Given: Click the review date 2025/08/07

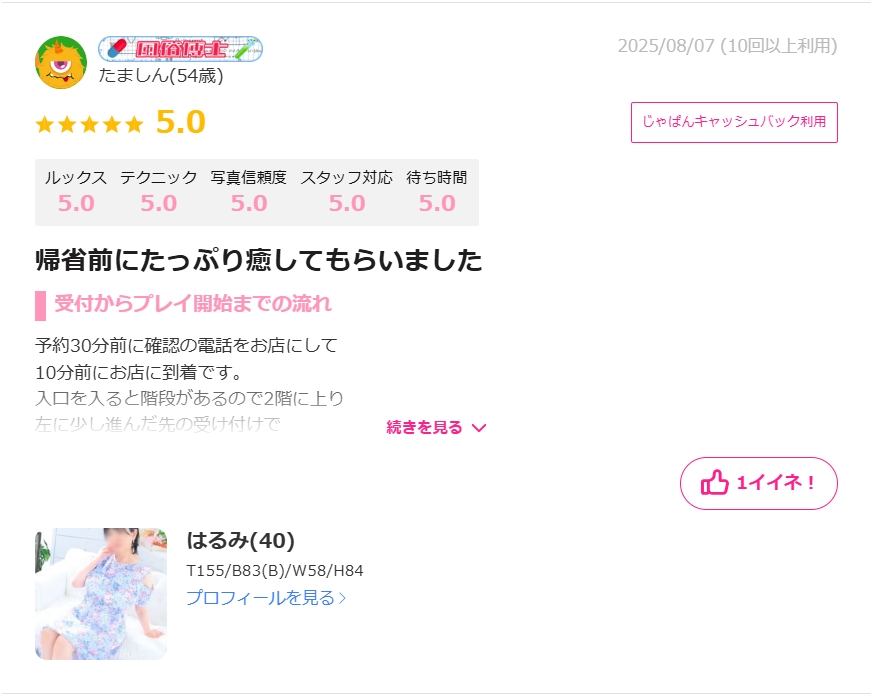Looking at the screenshot, I should coord(666,46).
